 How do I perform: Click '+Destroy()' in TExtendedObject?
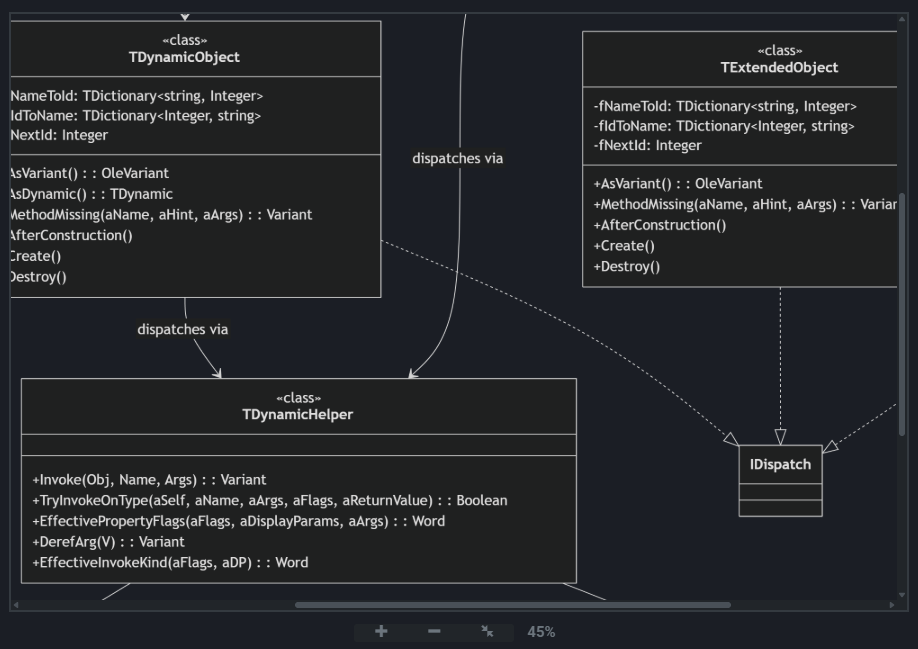coord(626,267)
